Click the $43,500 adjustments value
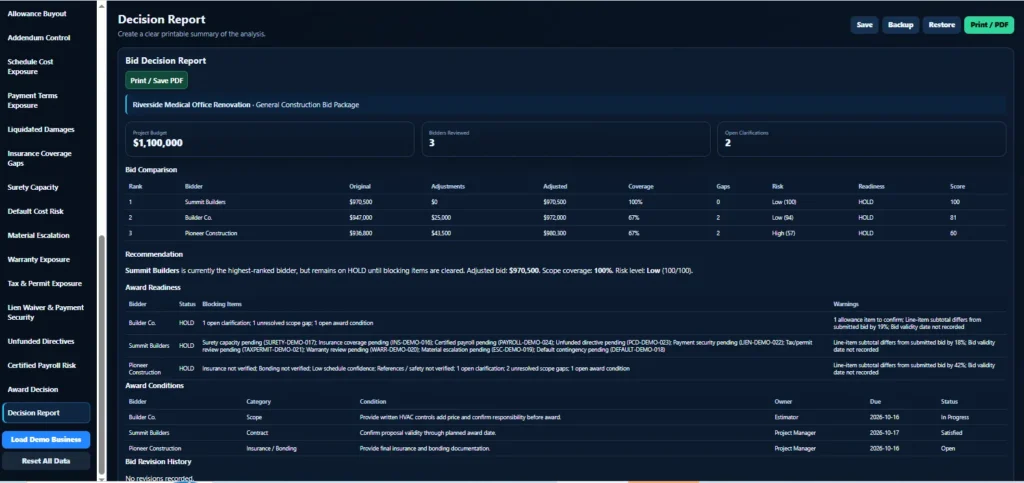This screenshot has height=483, width=1024. click(441, 233)
